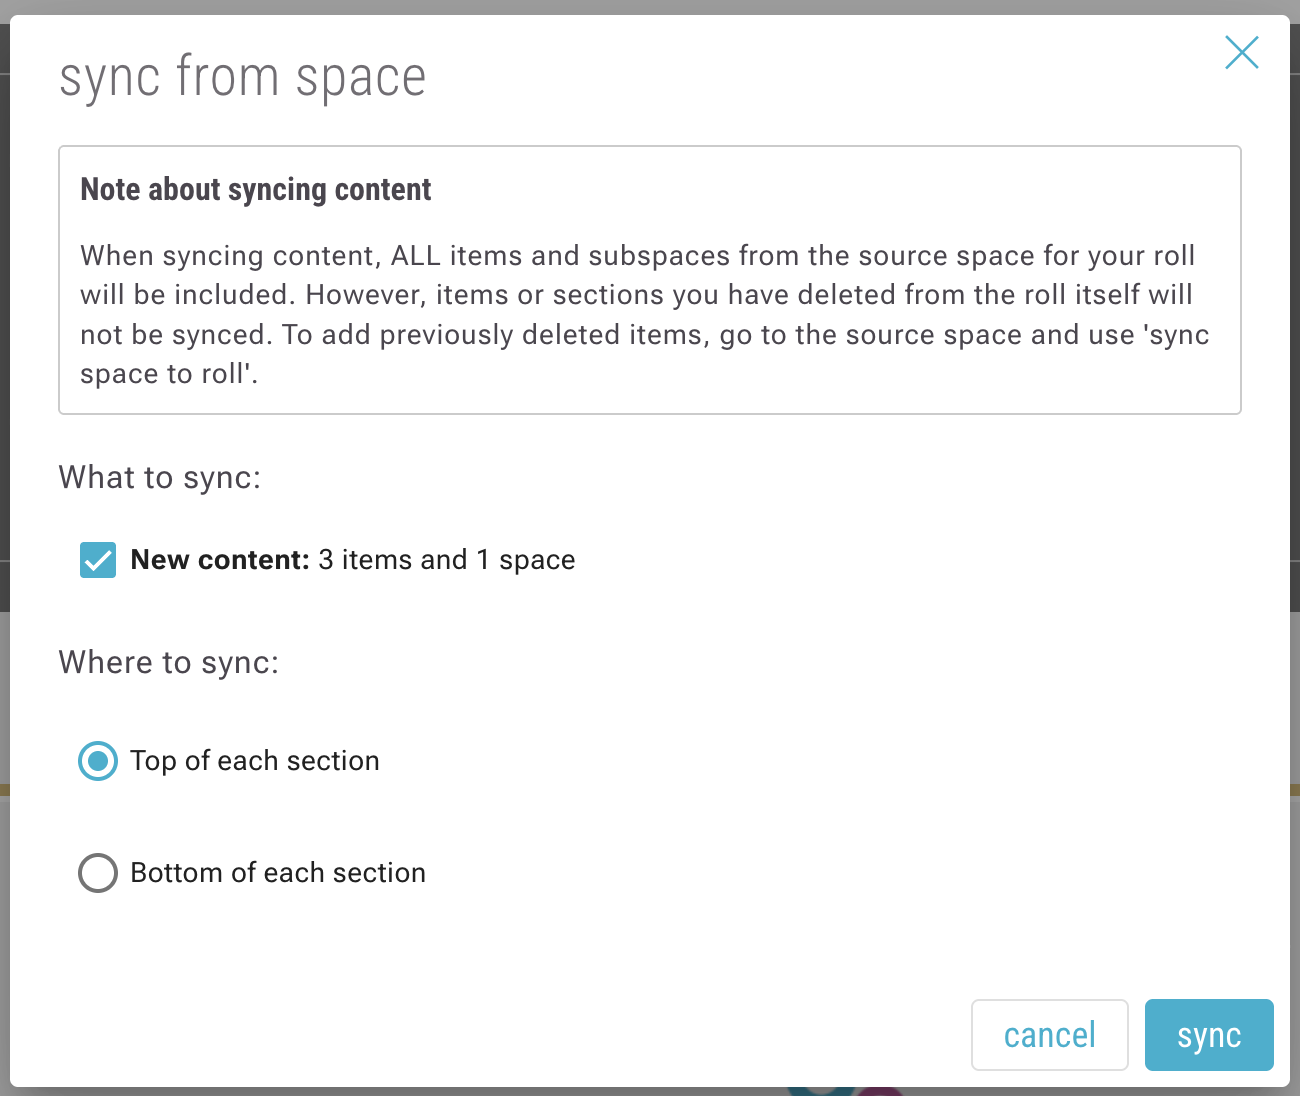Click the '3 items and 1 space' text
This screenshot has height=1096, width=1300.
click(x=446, y=560)
